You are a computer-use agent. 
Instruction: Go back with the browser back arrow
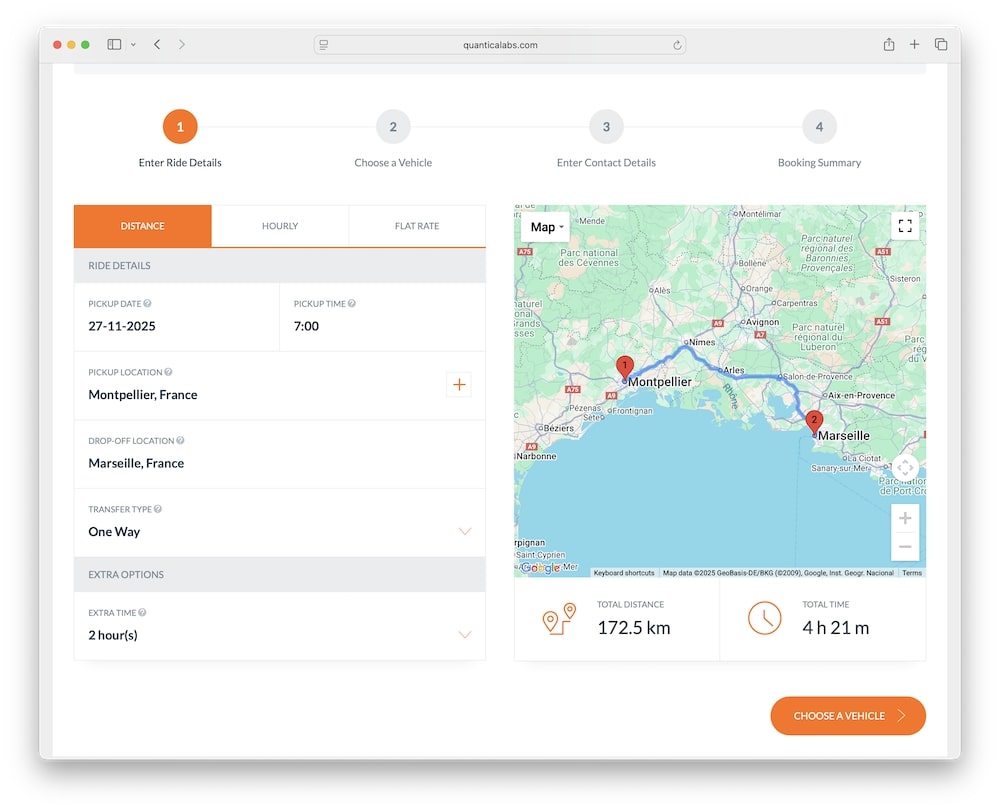click(157, 44)
